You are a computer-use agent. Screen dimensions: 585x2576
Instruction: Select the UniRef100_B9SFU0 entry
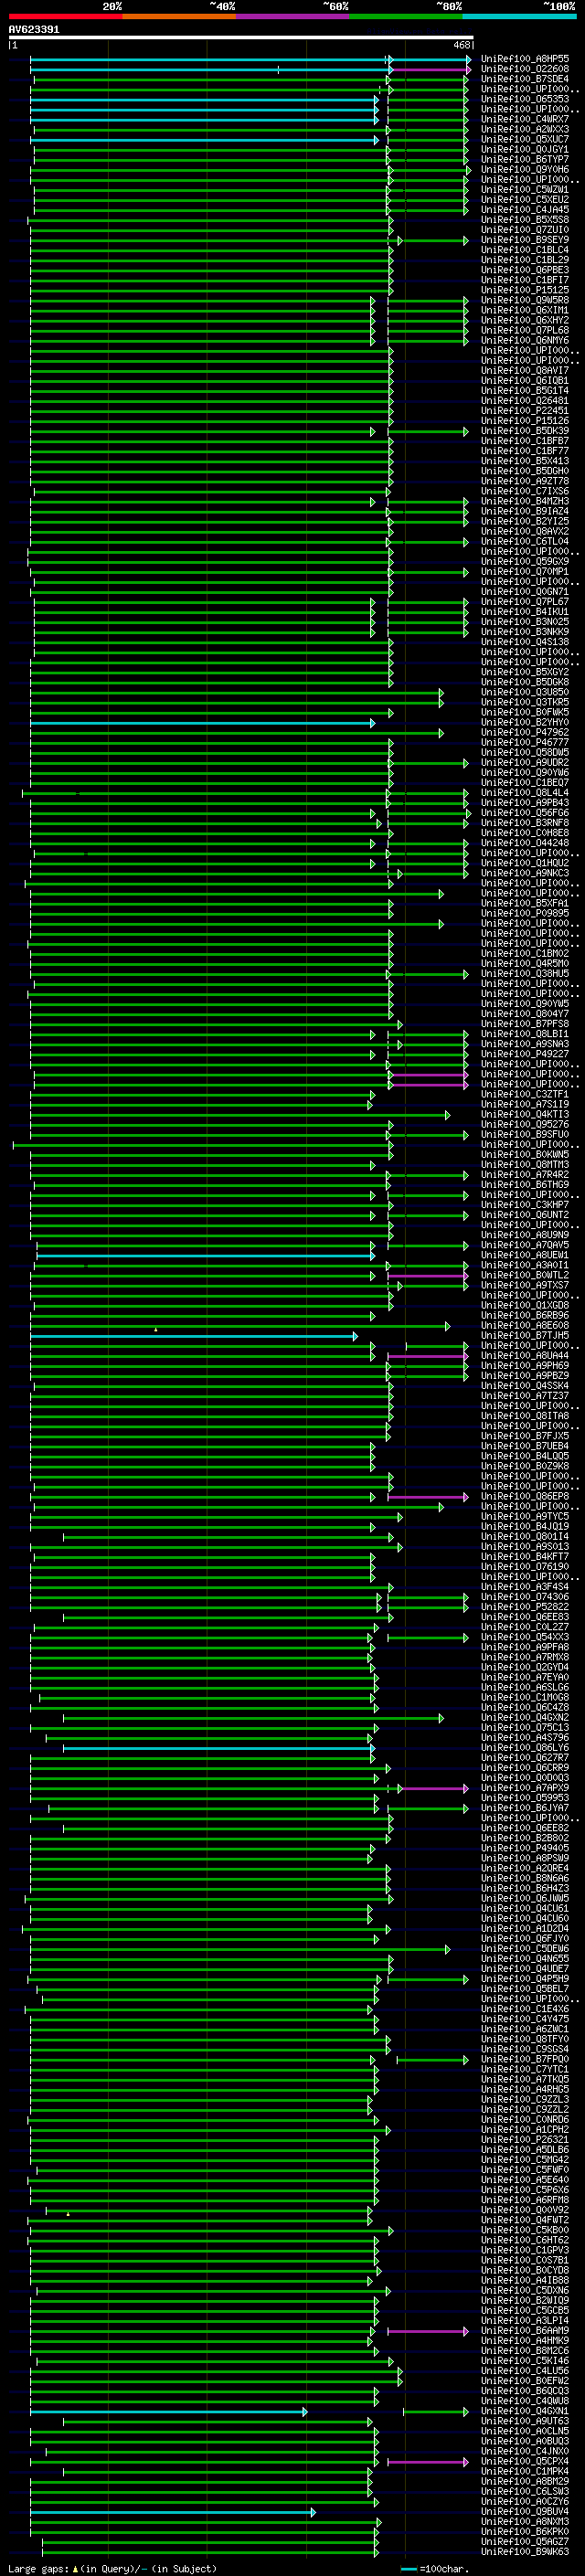[525, 1134]
